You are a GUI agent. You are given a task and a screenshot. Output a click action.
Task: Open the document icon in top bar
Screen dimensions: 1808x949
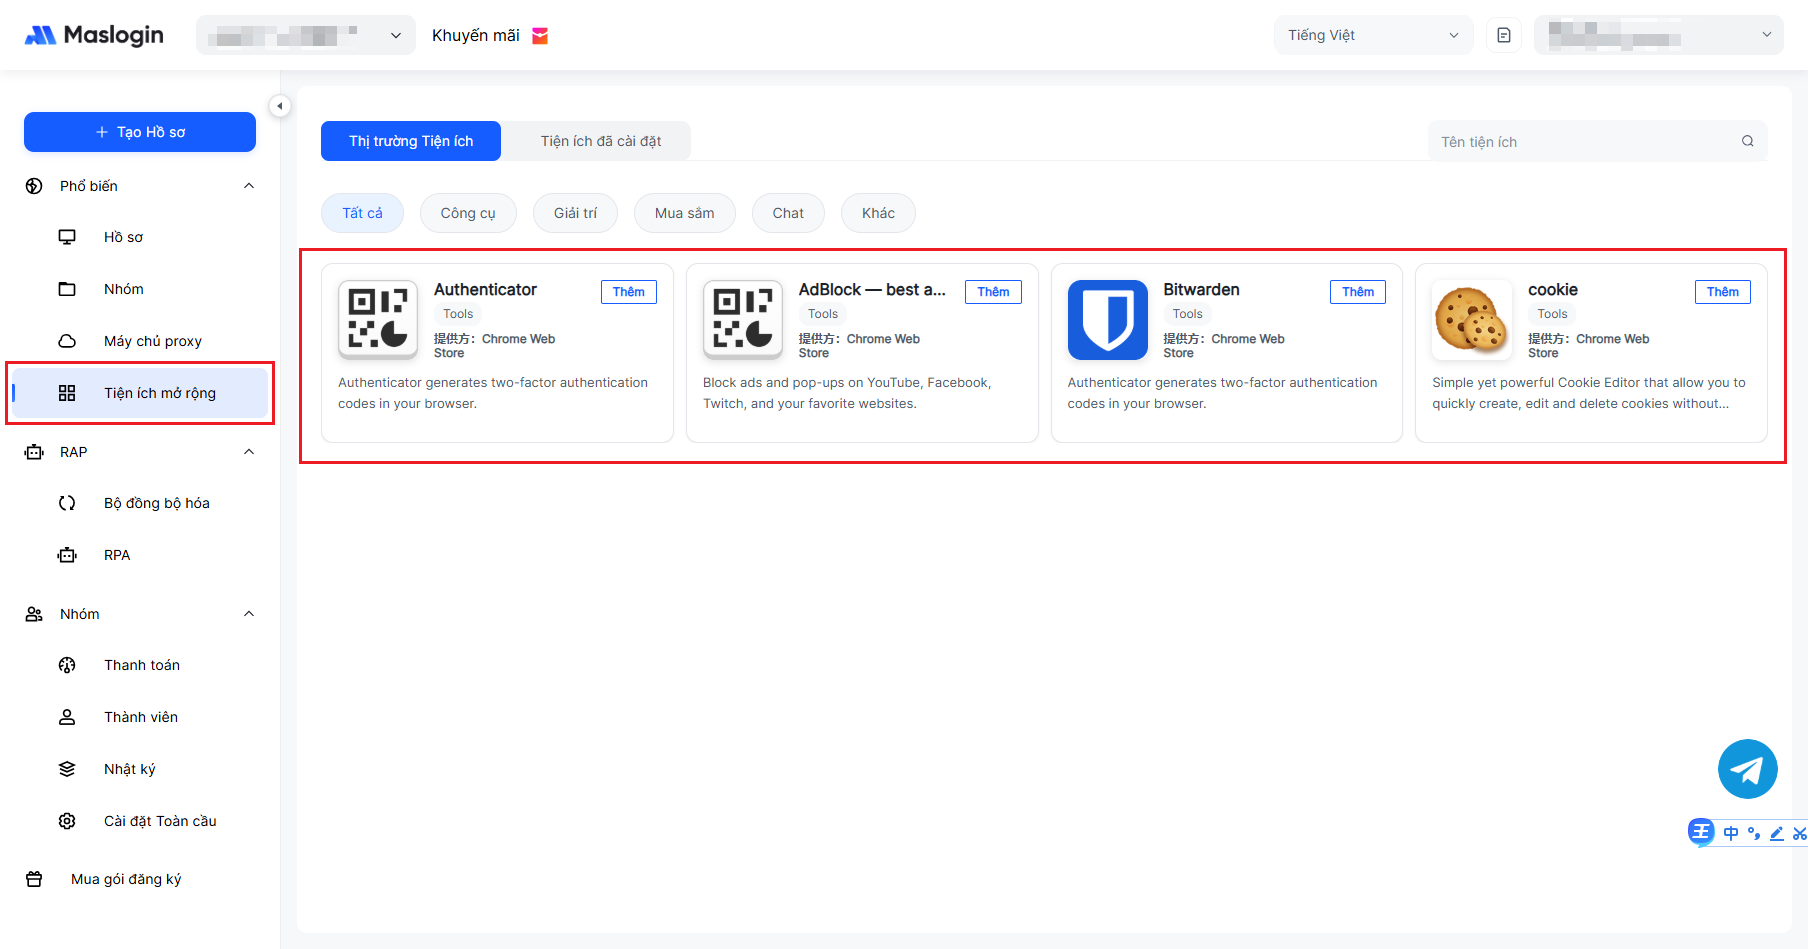coord(1503,35)
